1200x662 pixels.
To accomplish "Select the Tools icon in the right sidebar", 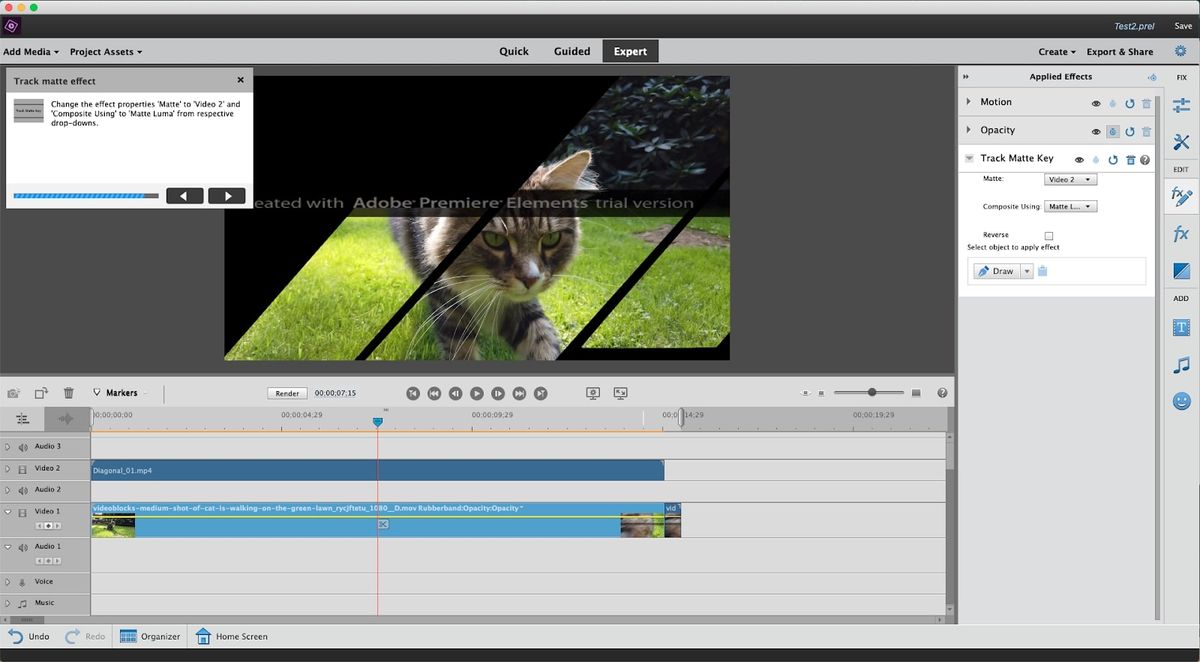I will [x=1180, y=142].
